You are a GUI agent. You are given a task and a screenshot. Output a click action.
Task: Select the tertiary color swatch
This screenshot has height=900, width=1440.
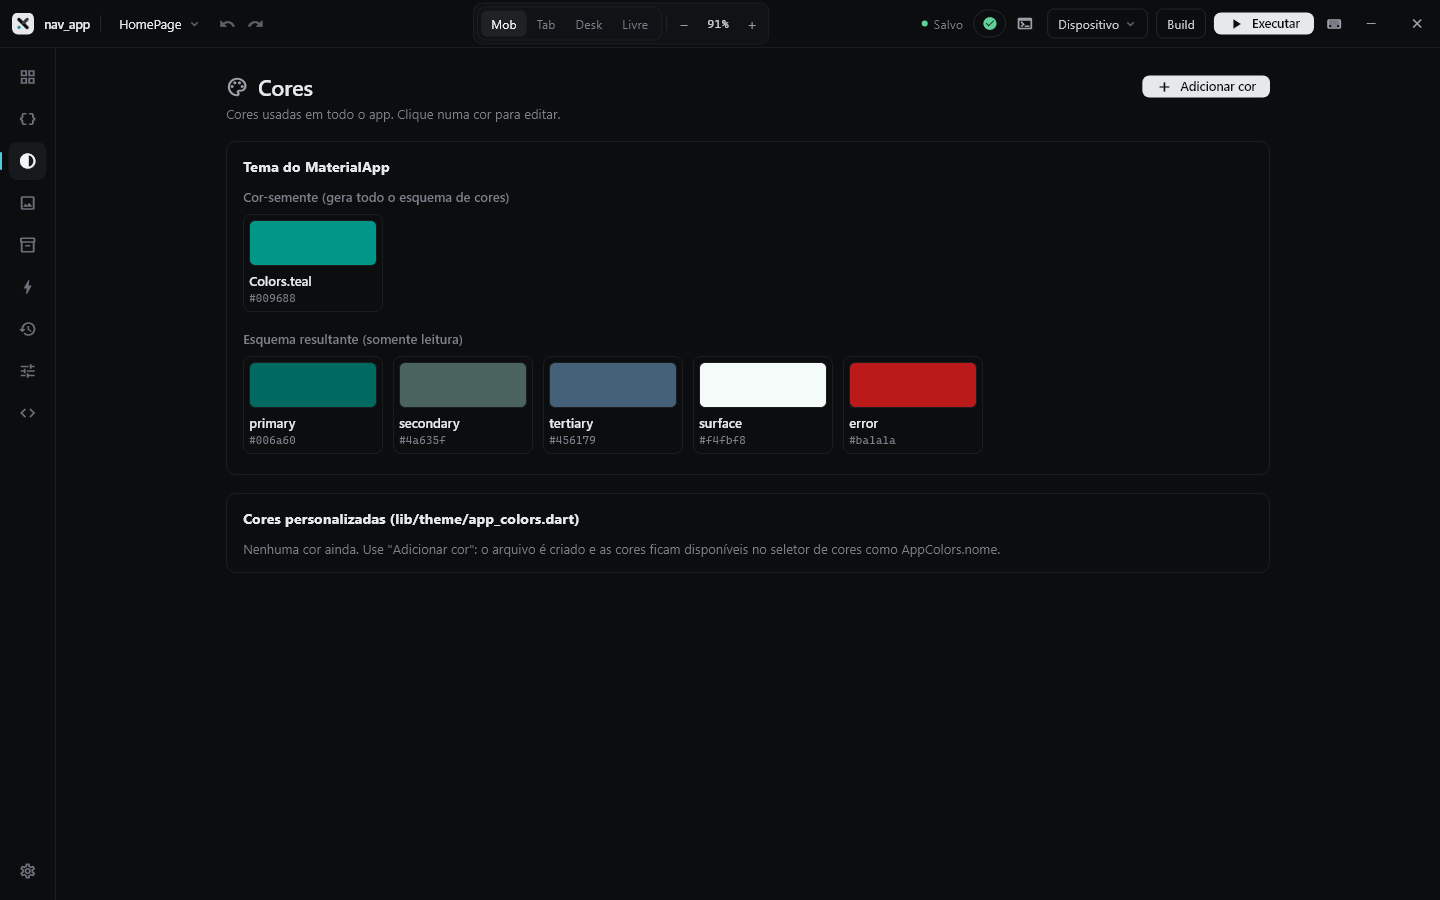pyautogui.click(x=613, y=405)
